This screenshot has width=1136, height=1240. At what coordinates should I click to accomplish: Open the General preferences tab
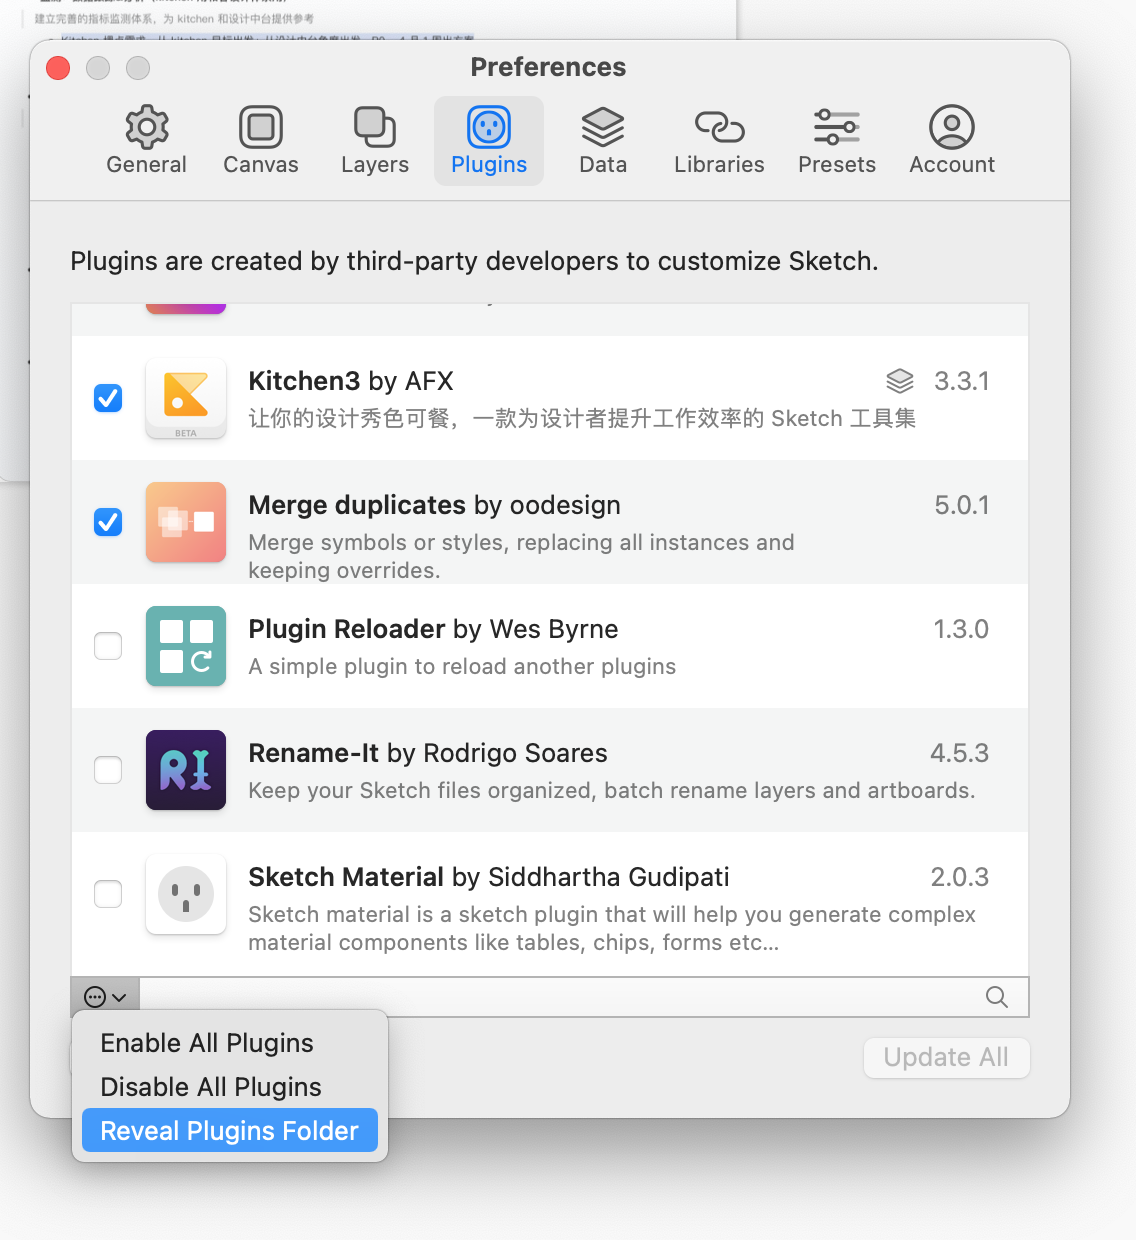(147, 141)
